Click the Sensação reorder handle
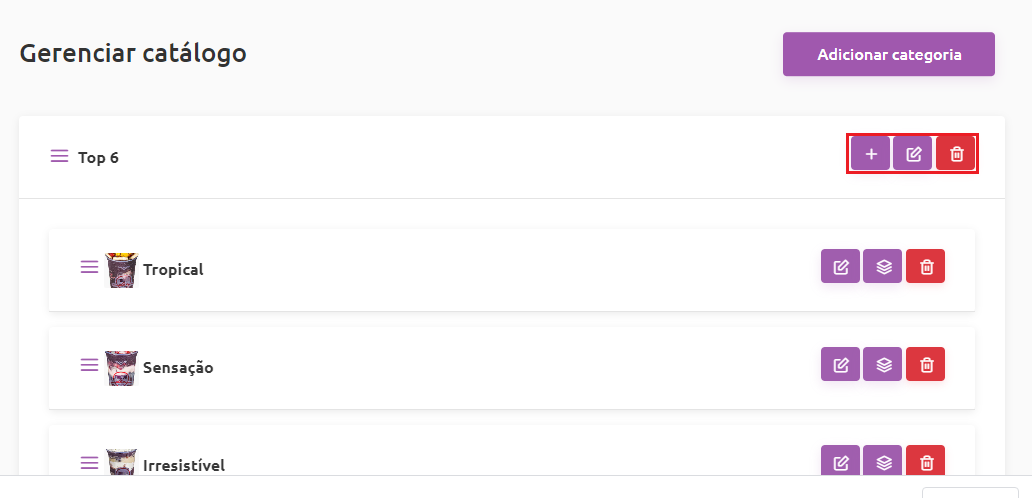Image resolution: width=1032 pixels, height=498 pixels. click(x=90, y=364)
